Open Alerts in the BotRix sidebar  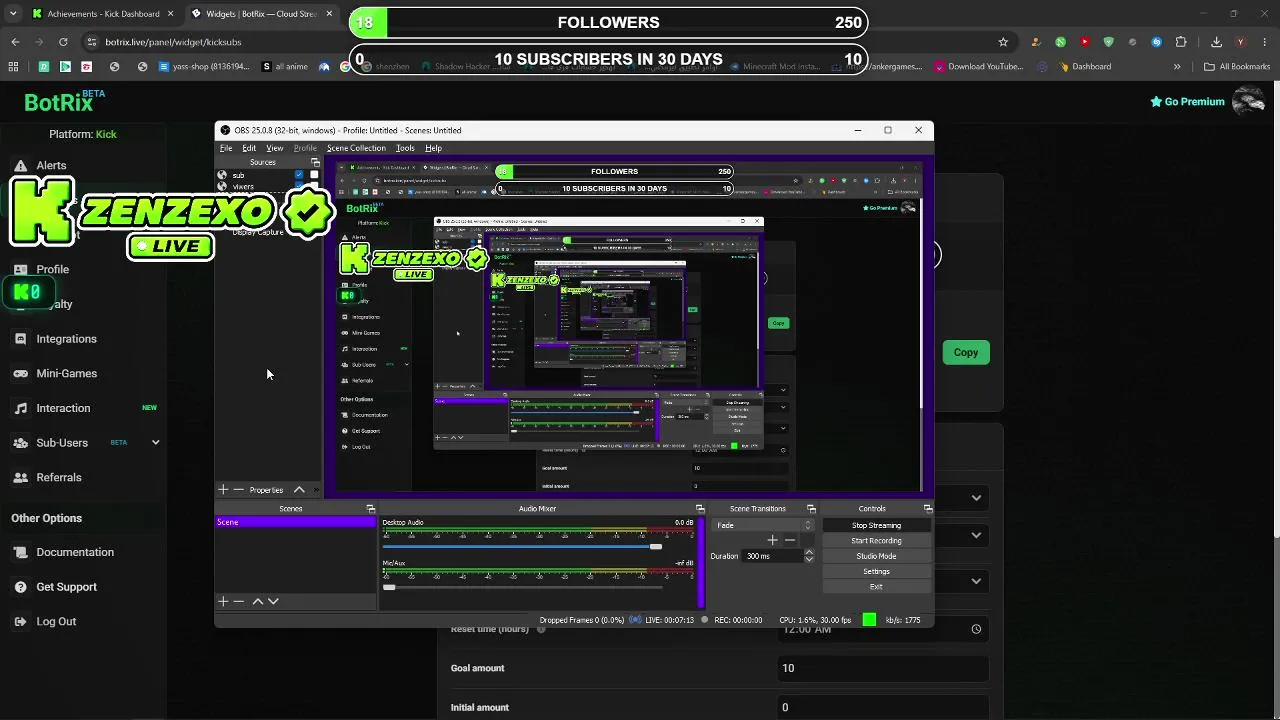click(x=51, y=165)
